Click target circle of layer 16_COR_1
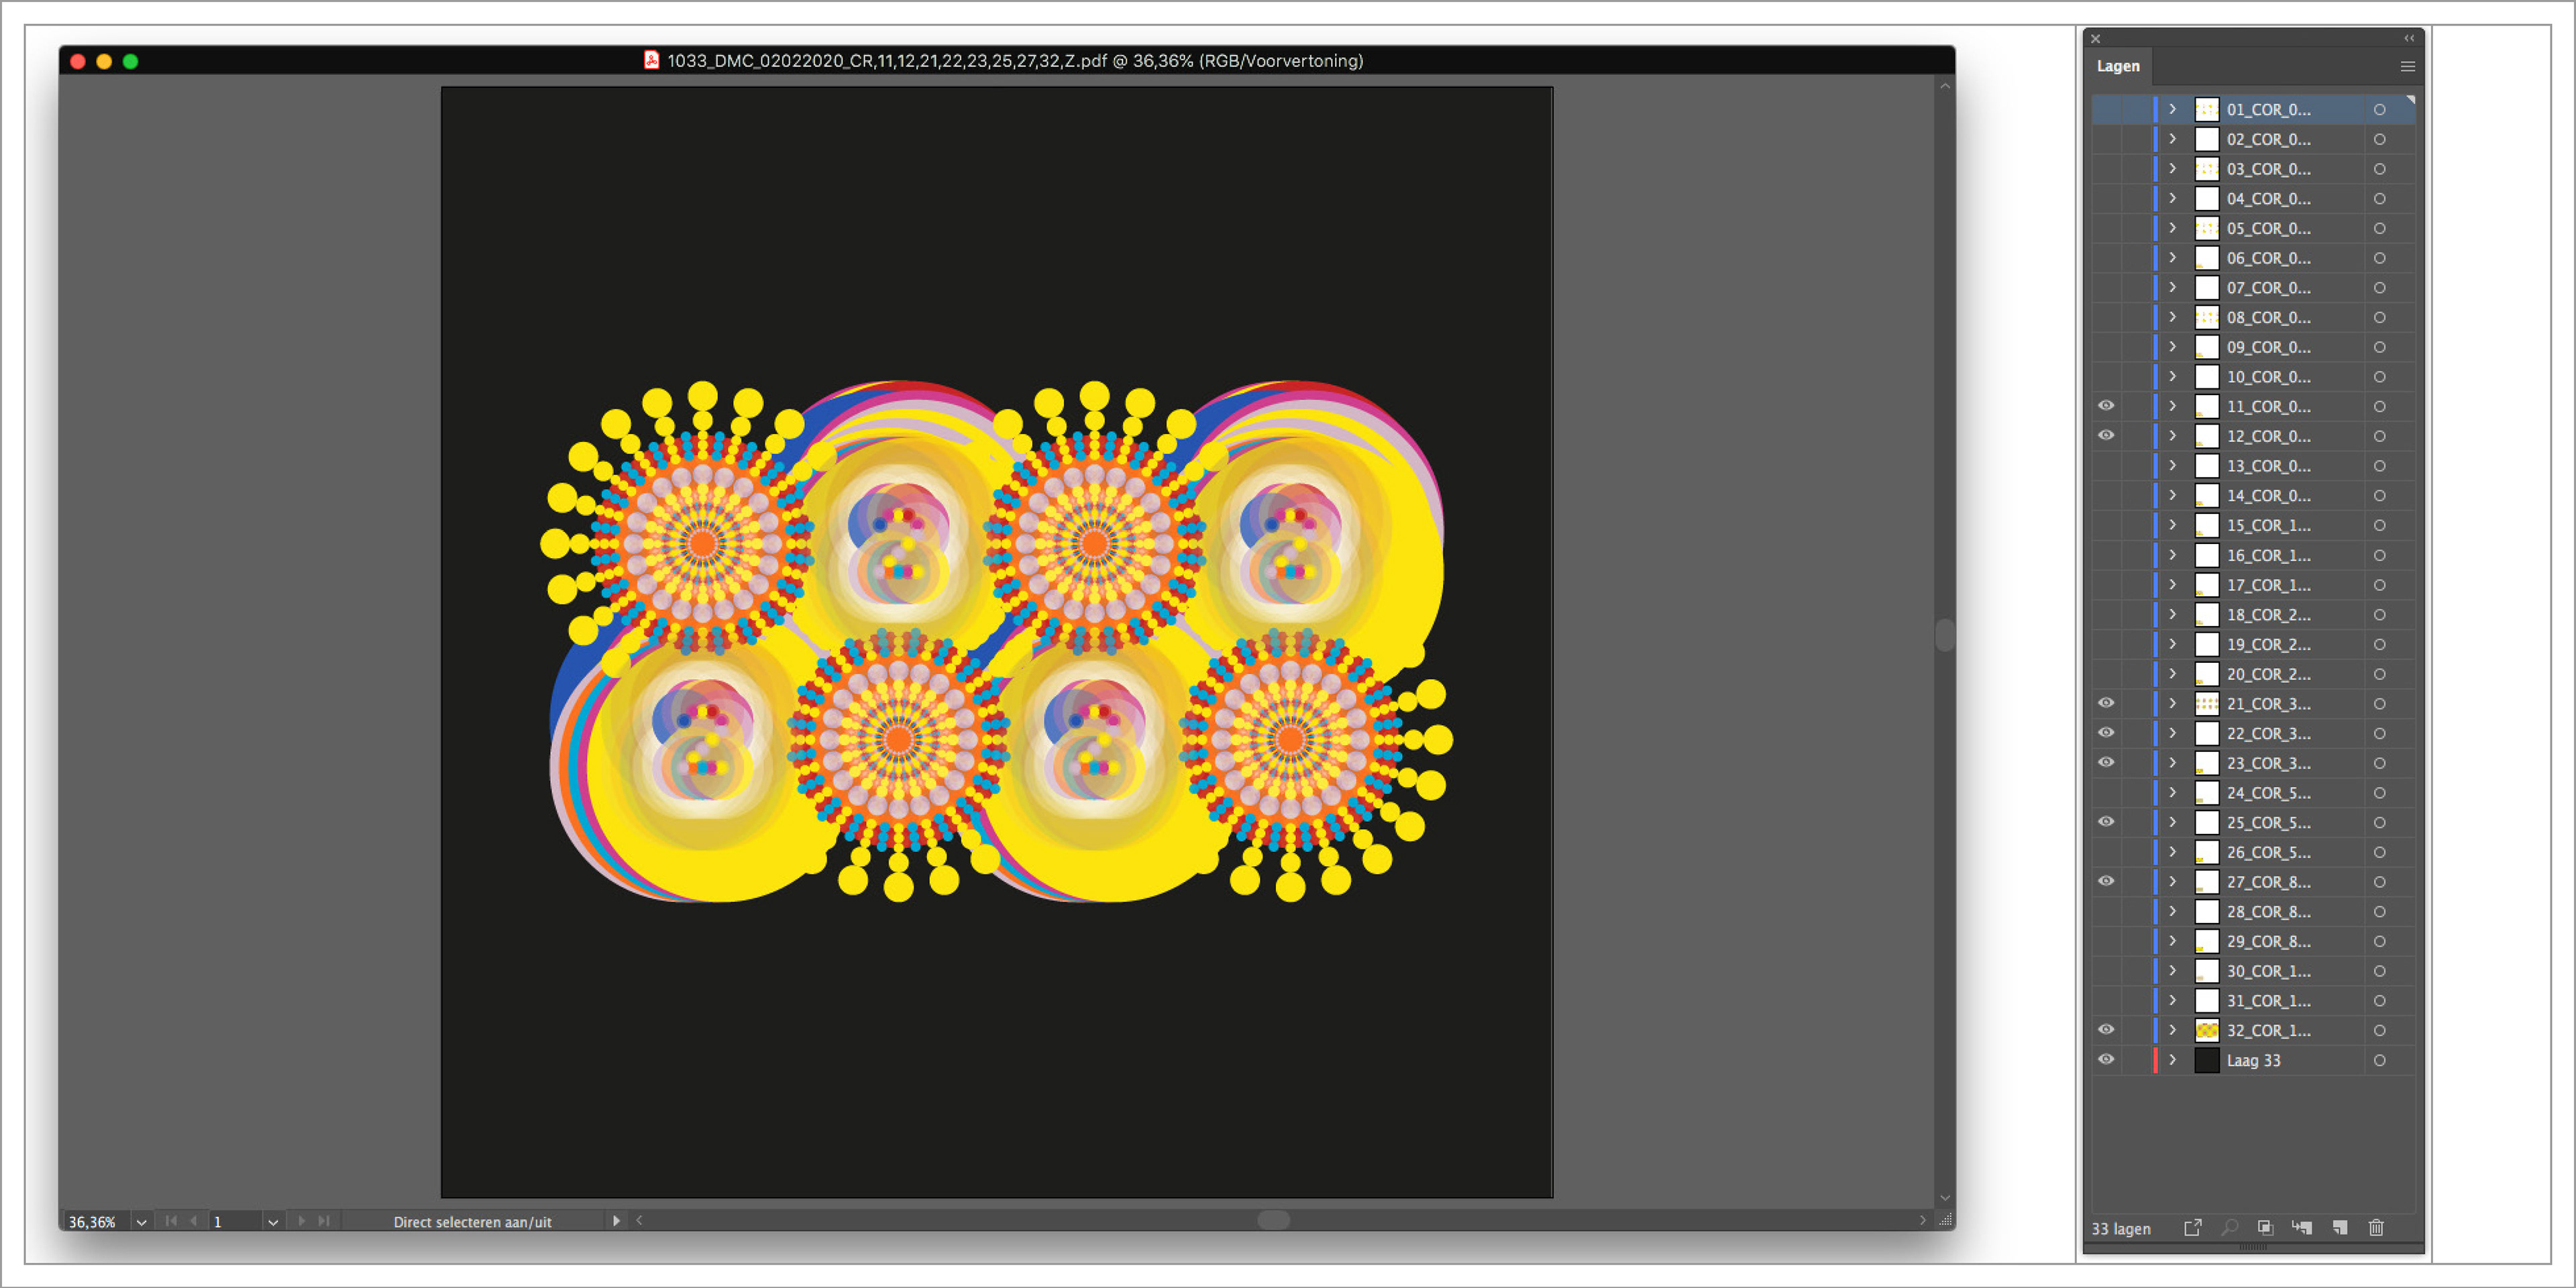Image resolution: width=2576 pixels, height=1288 pixels. click(2379, 555)
